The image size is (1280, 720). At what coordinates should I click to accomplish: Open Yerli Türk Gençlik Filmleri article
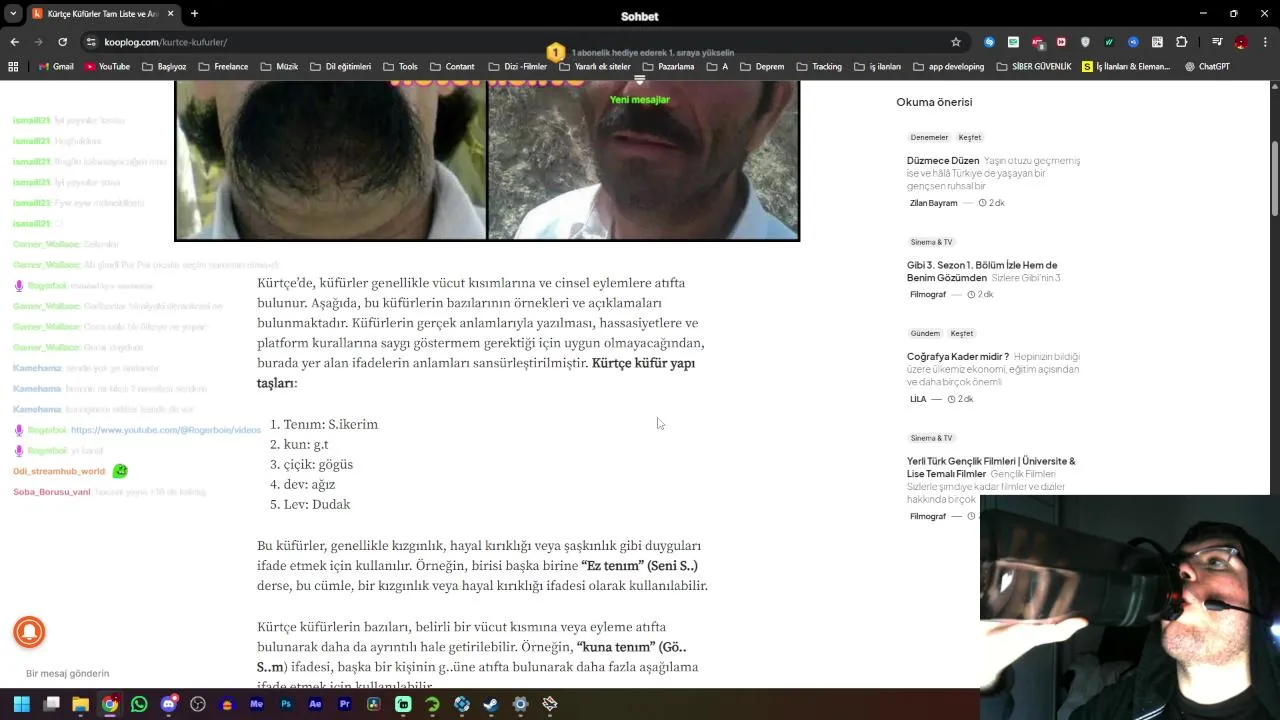991,467
